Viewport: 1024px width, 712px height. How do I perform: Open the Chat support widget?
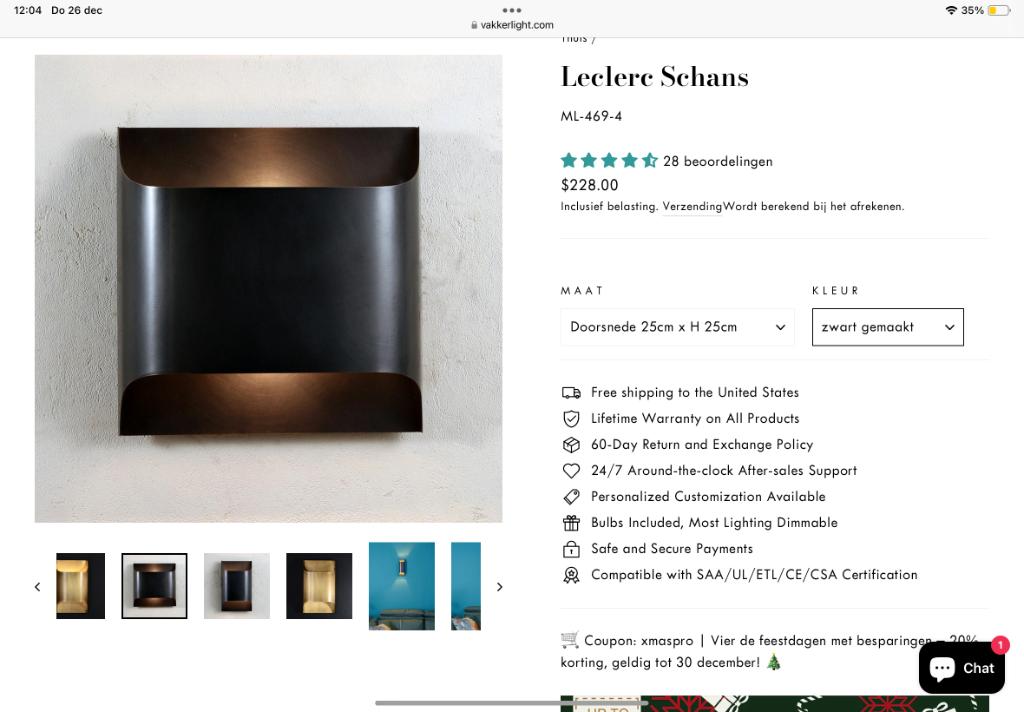tap(961, 667)
